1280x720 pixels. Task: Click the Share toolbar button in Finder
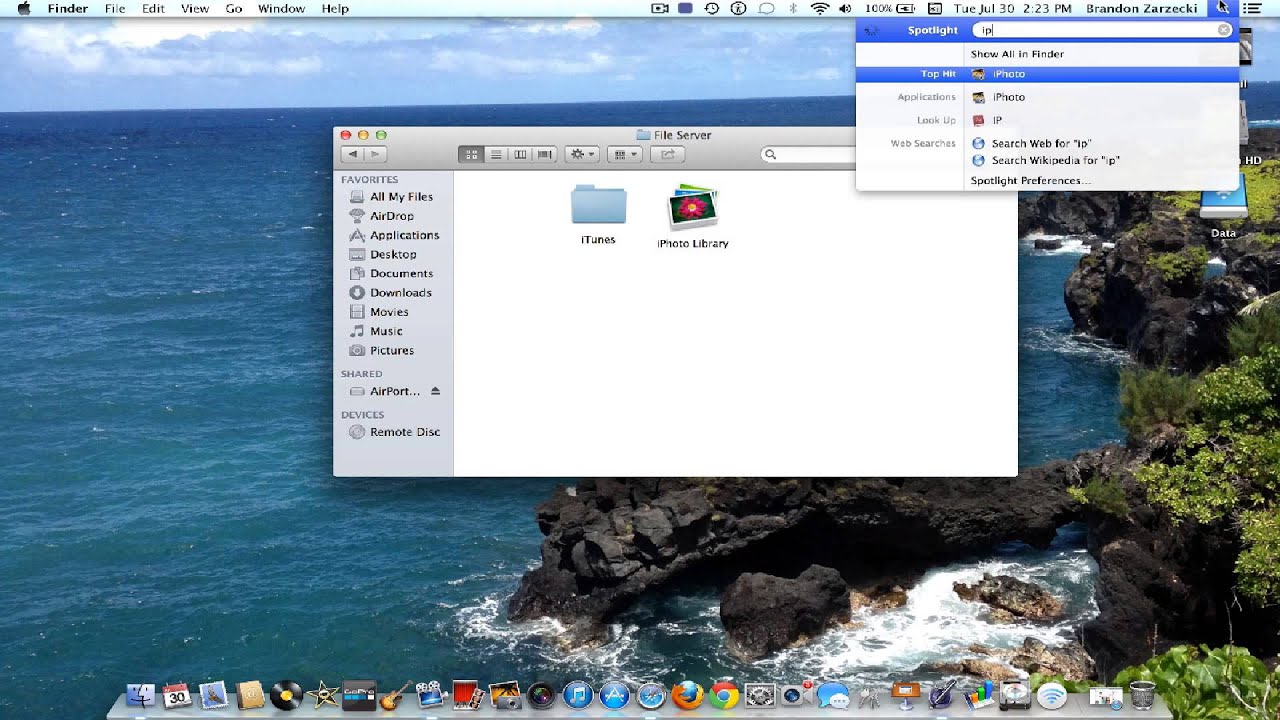pyautogui.click(x=667, y=154)
